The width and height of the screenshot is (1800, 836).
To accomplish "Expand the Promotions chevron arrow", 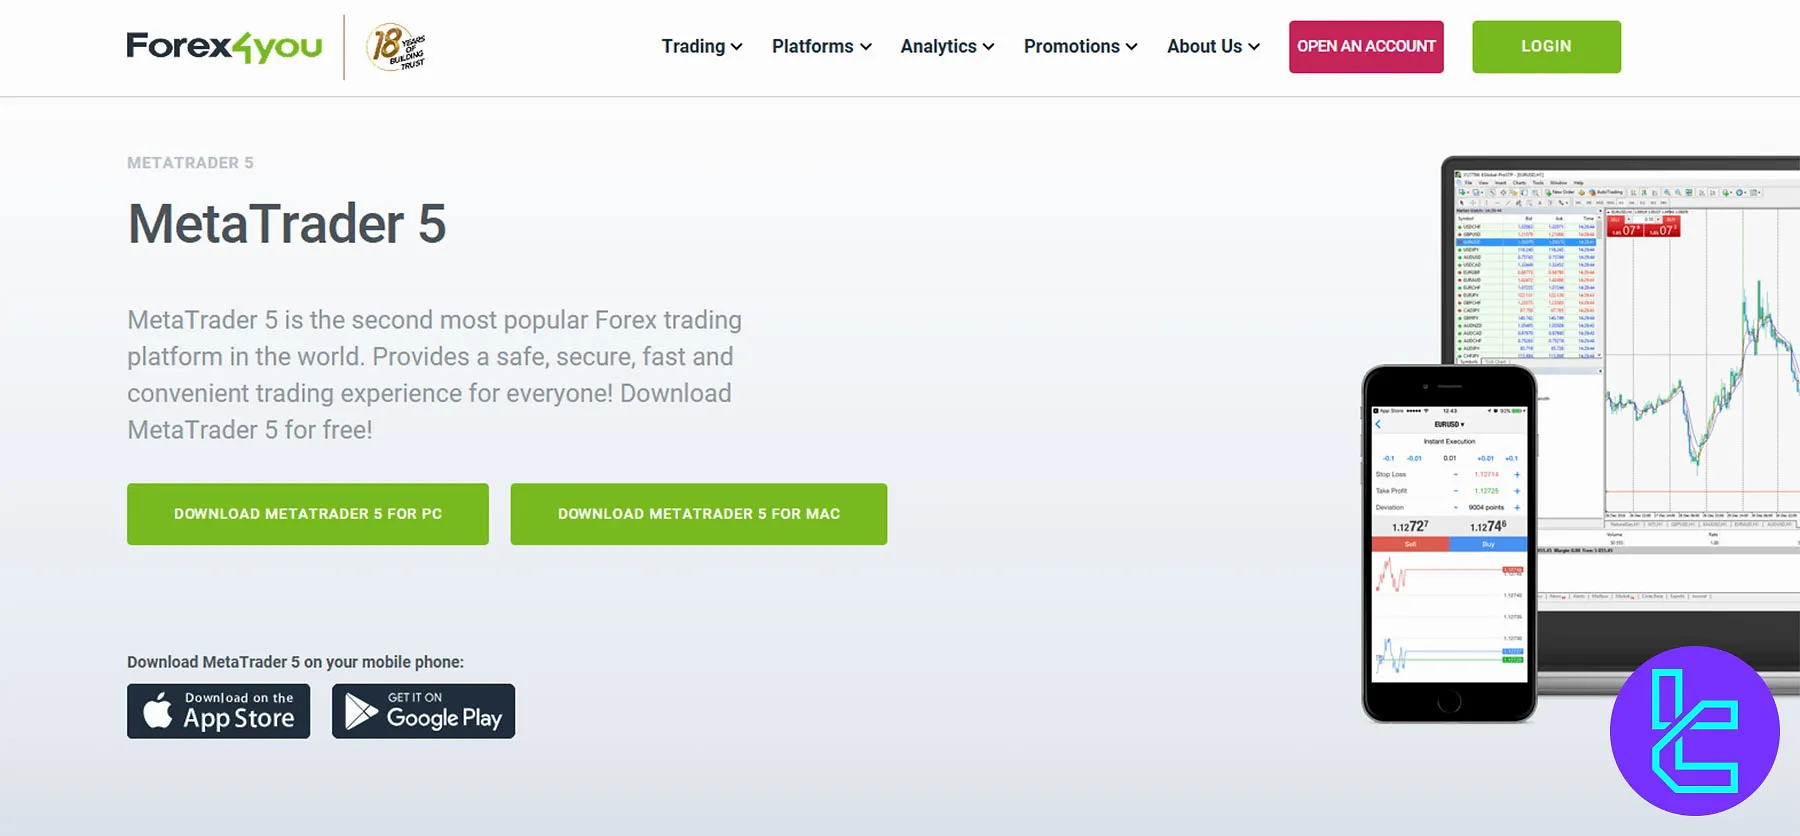I will (x=1131, y=47).
